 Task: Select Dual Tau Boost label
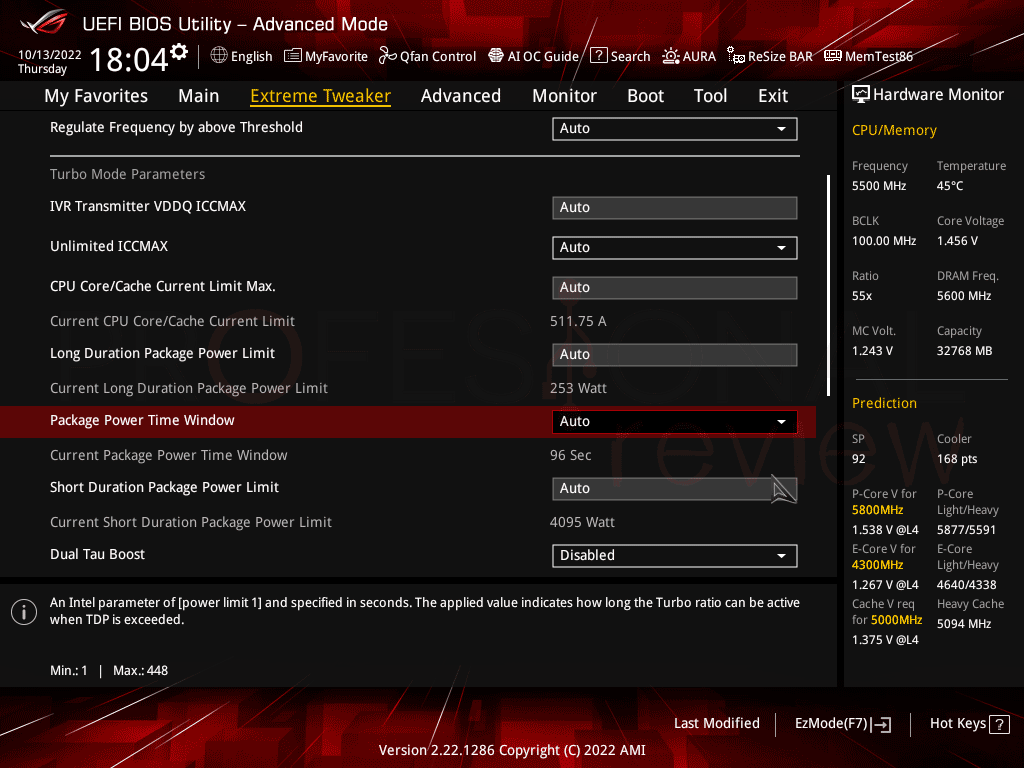click(x=97, y=554)
